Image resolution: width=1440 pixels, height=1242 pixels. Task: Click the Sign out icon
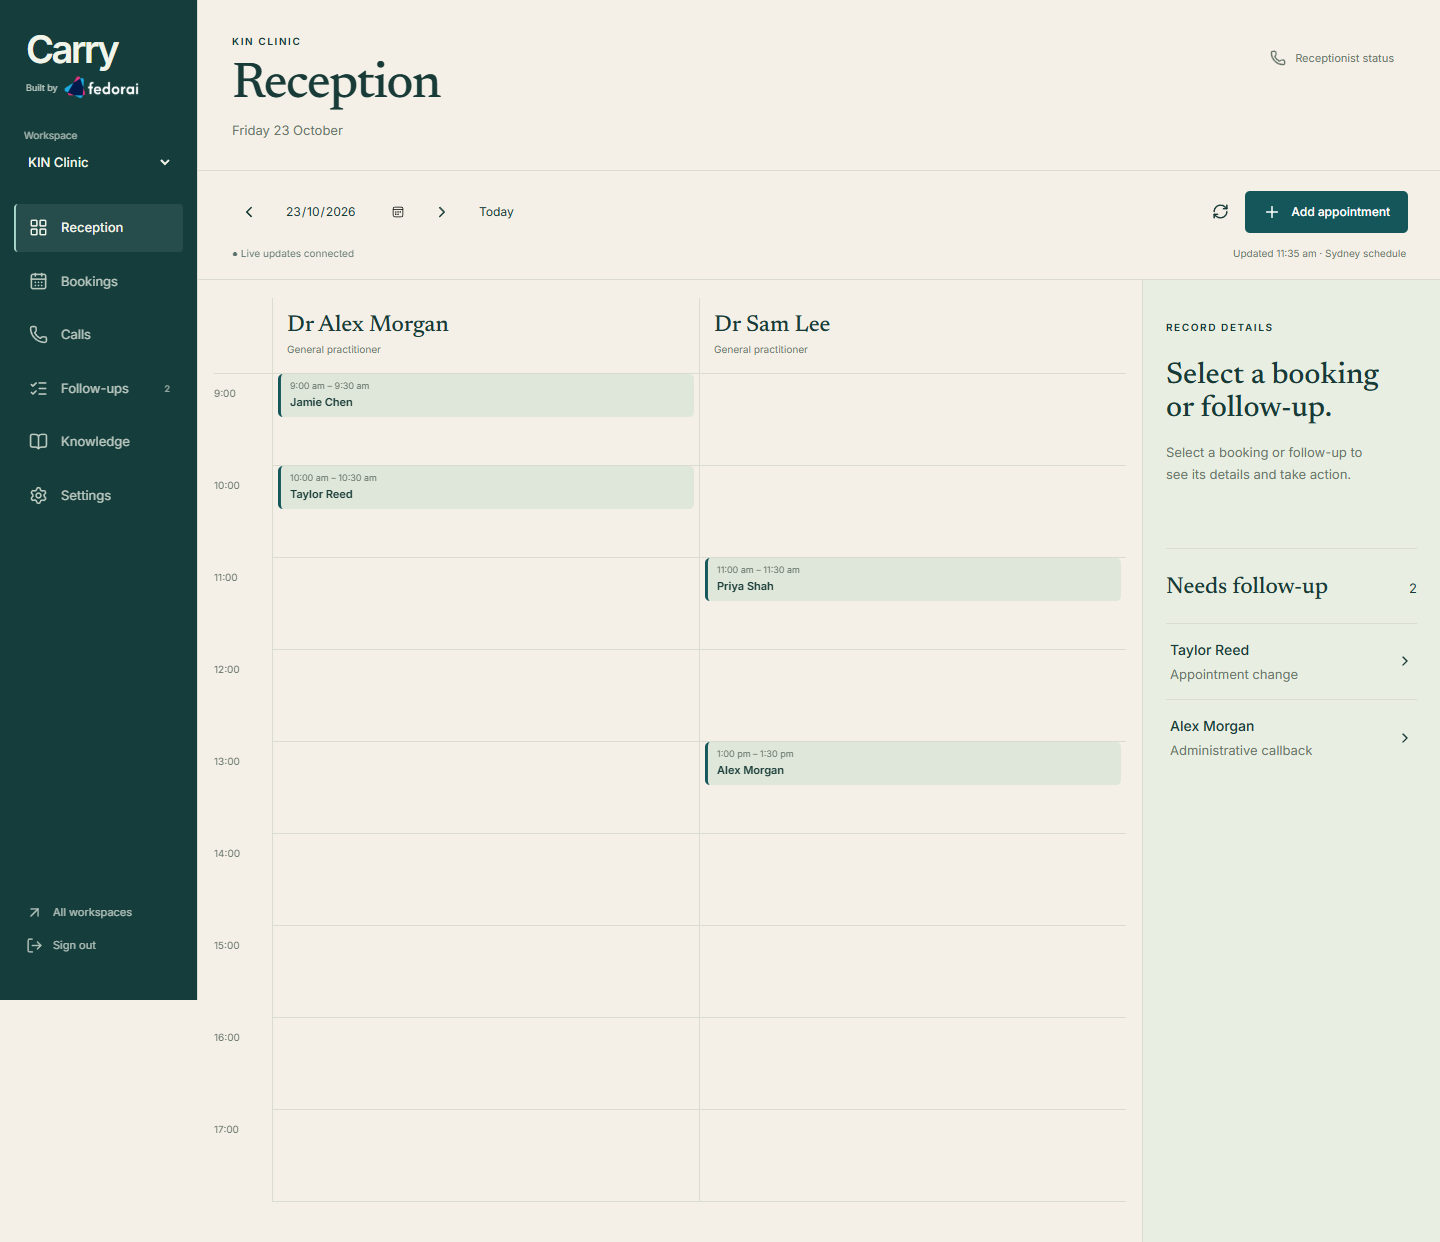pos(35,946)
